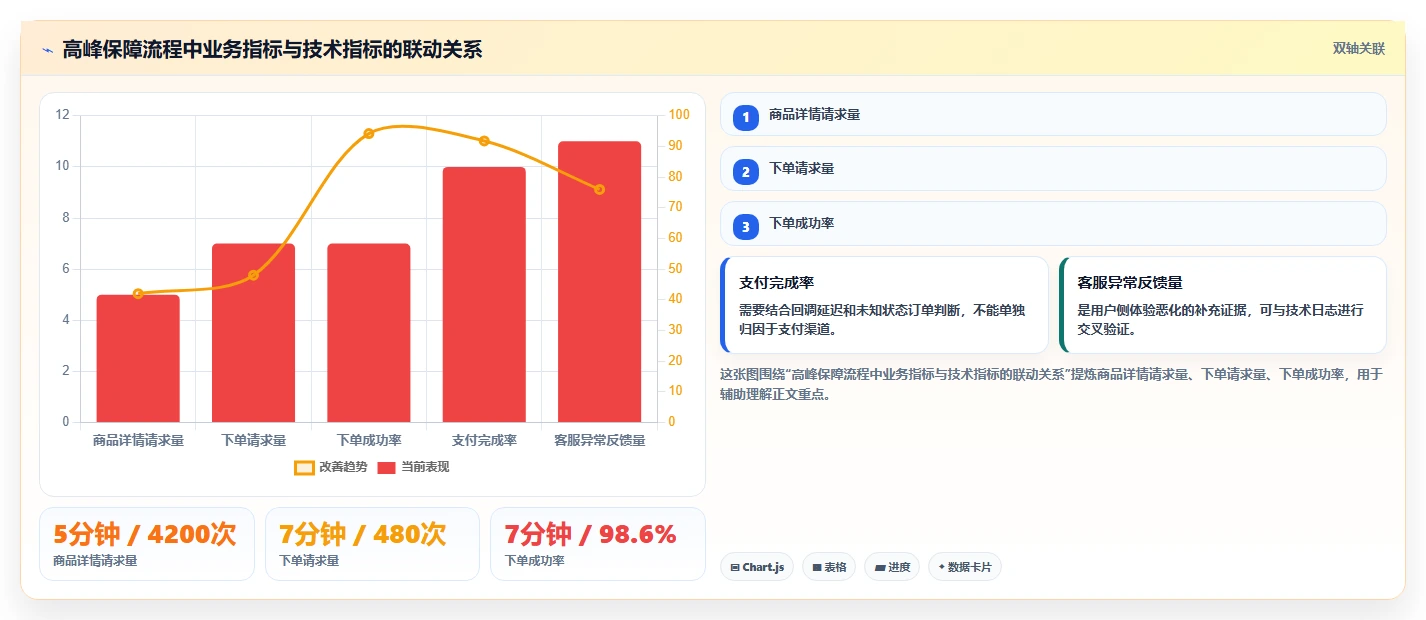
Task: Click the trend line point above 商品详情请求量 bar
Action: point(138,294)
